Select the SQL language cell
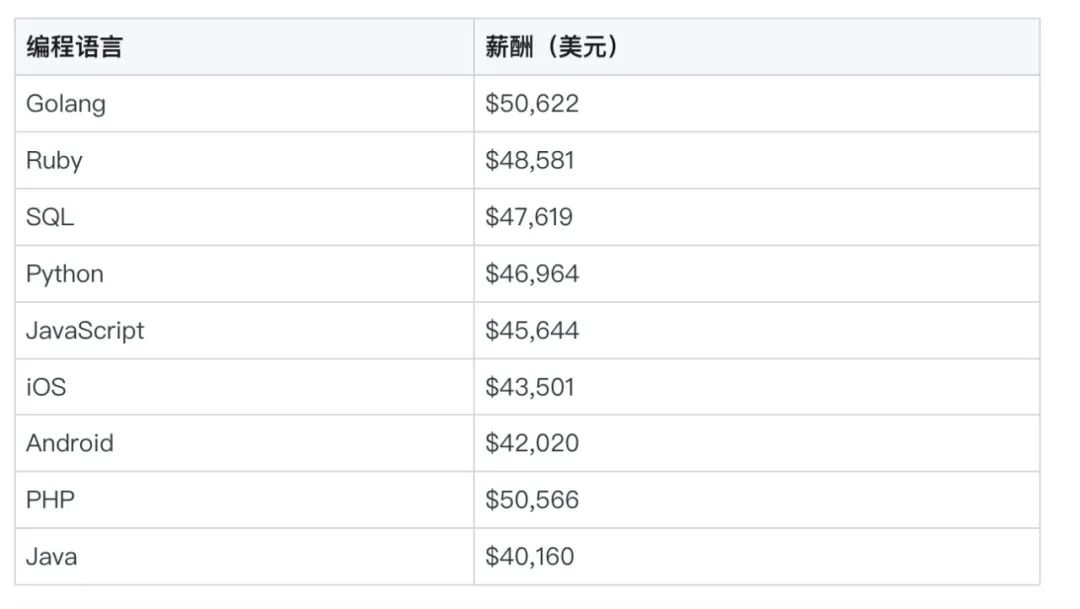1080x609 pixels. (50, 217)
